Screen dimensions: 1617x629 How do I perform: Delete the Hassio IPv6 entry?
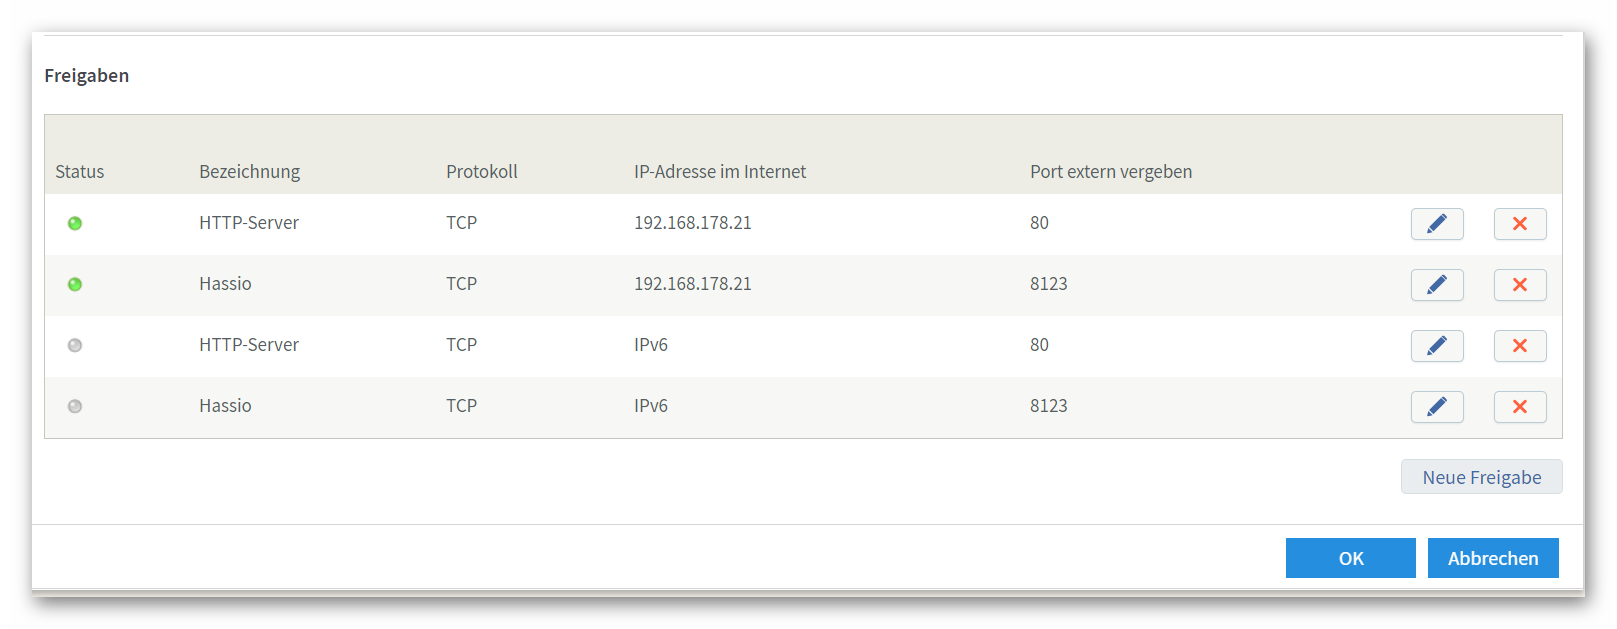[1520, 407]
